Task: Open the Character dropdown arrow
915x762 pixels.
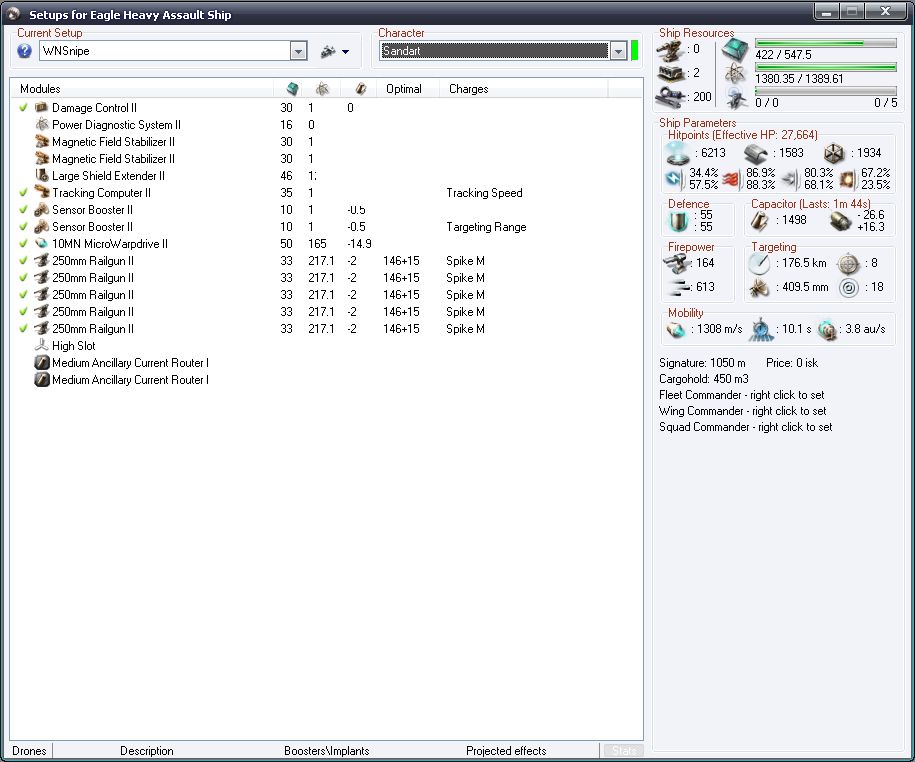Action: (618, 51)
